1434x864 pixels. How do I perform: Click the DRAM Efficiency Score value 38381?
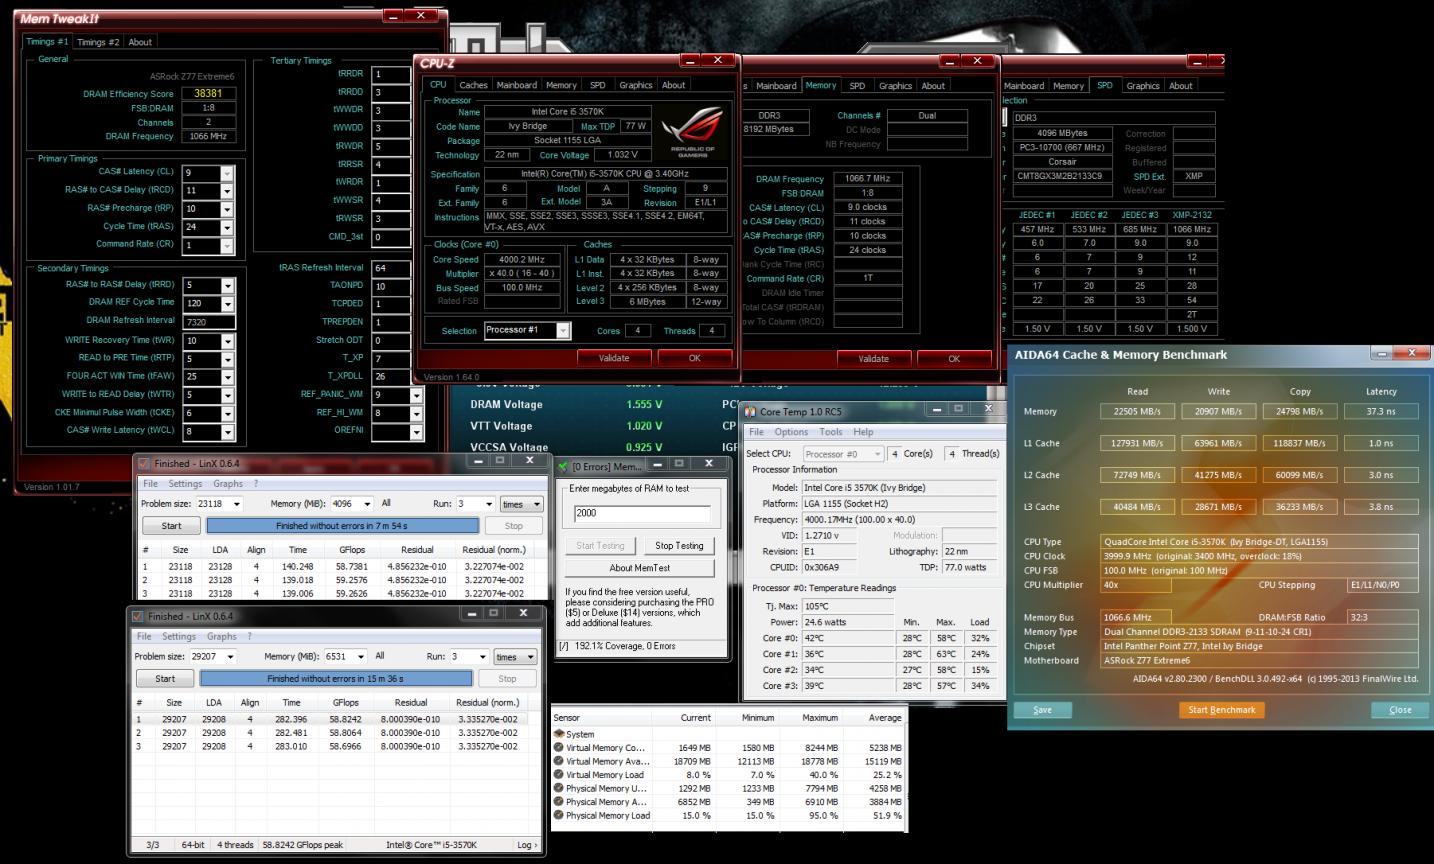click(x=209, y=93)
